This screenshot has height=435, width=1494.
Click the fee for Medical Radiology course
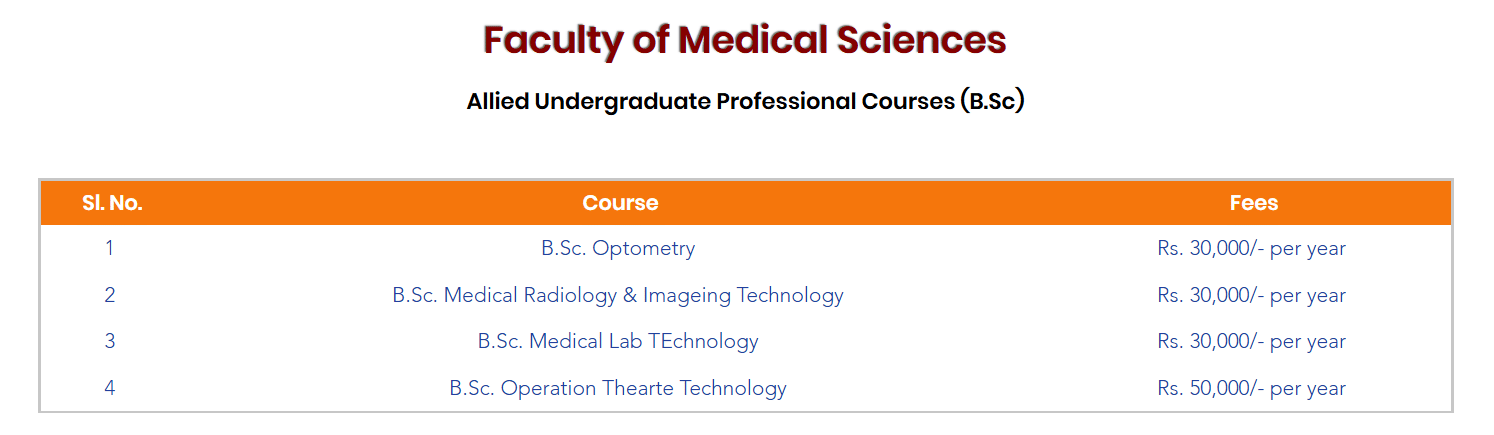[1251, 295]
